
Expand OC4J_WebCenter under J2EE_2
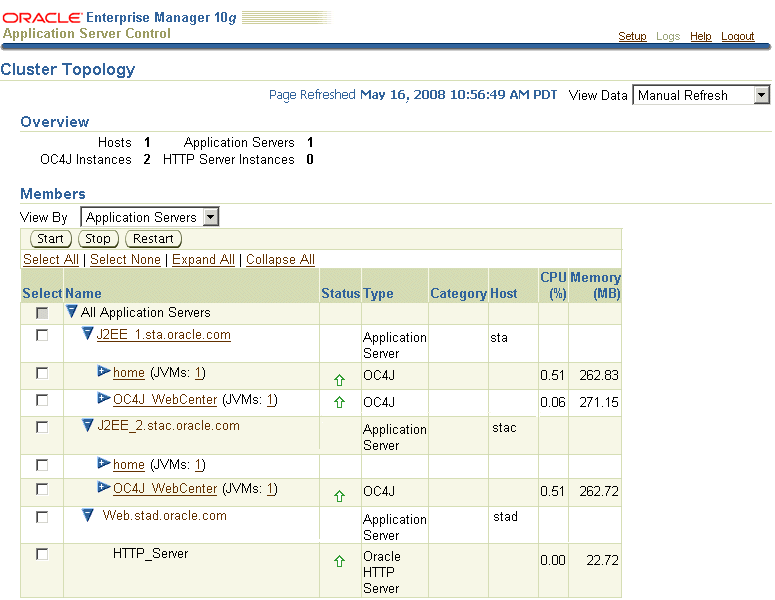(x=103, y=487)
